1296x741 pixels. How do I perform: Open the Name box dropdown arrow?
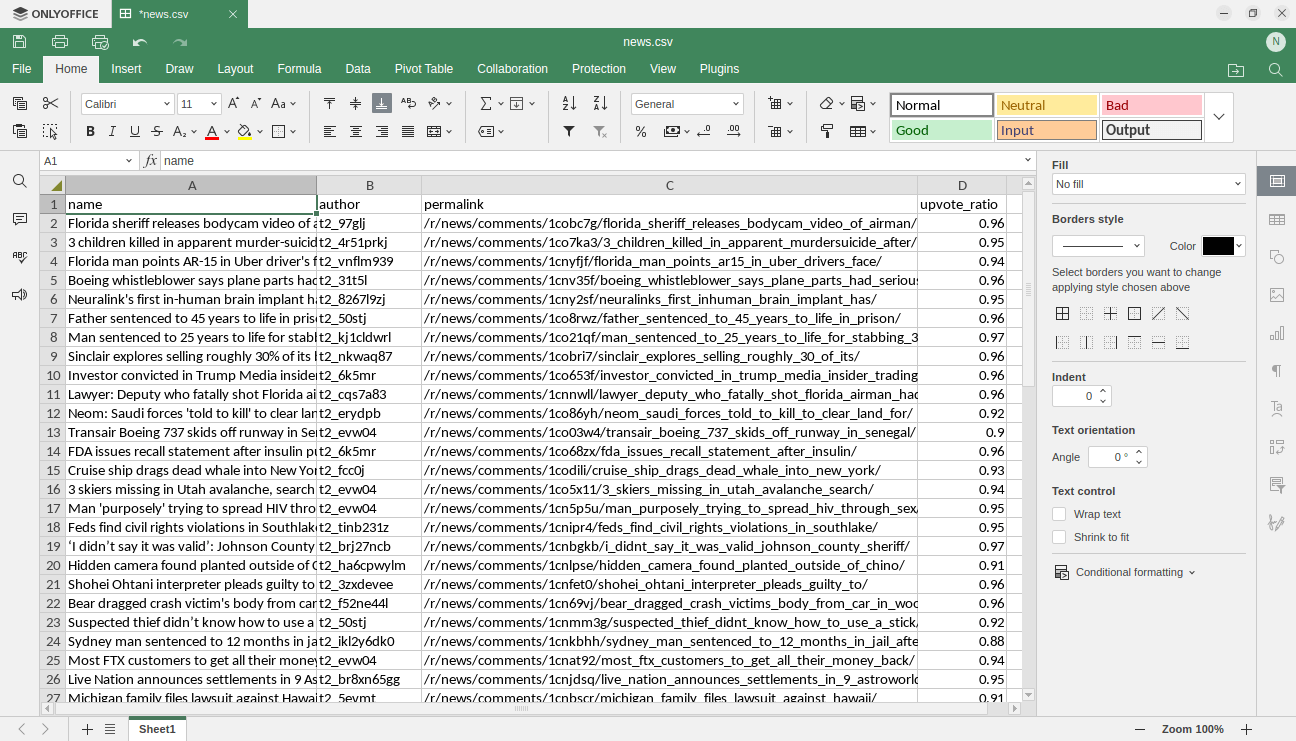coord(129,161)
